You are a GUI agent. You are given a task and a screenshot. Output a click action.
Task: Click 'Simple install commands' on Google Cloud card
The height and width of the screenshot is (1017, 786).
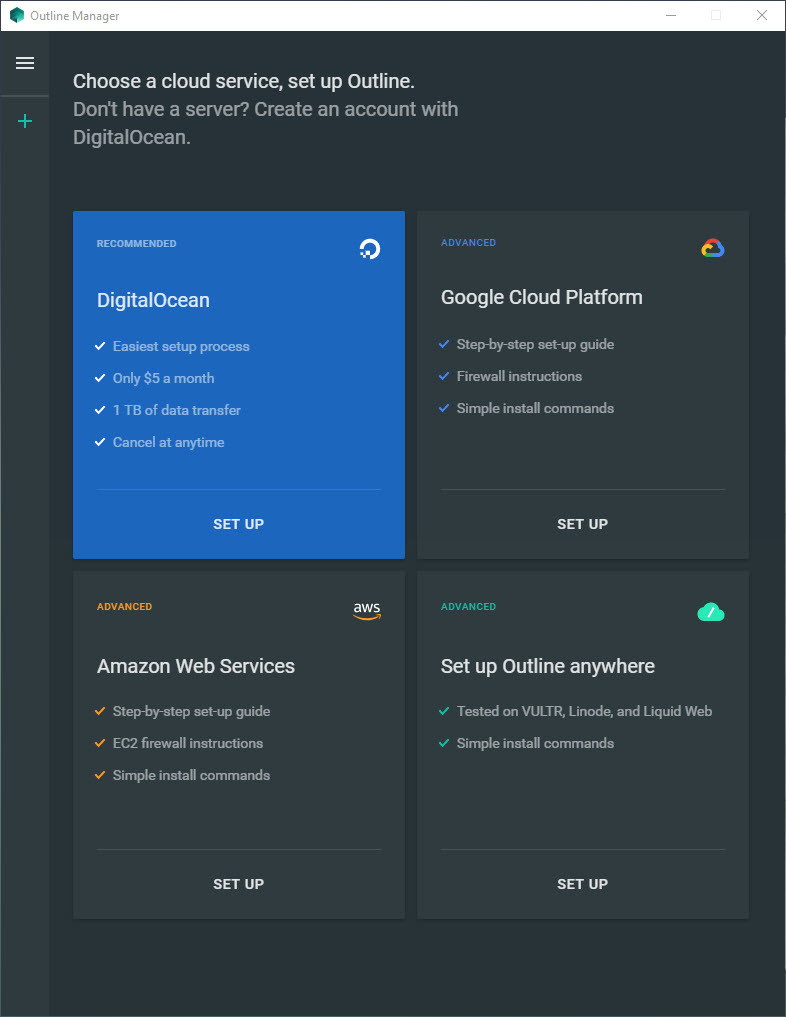click(x=536, y=408)
